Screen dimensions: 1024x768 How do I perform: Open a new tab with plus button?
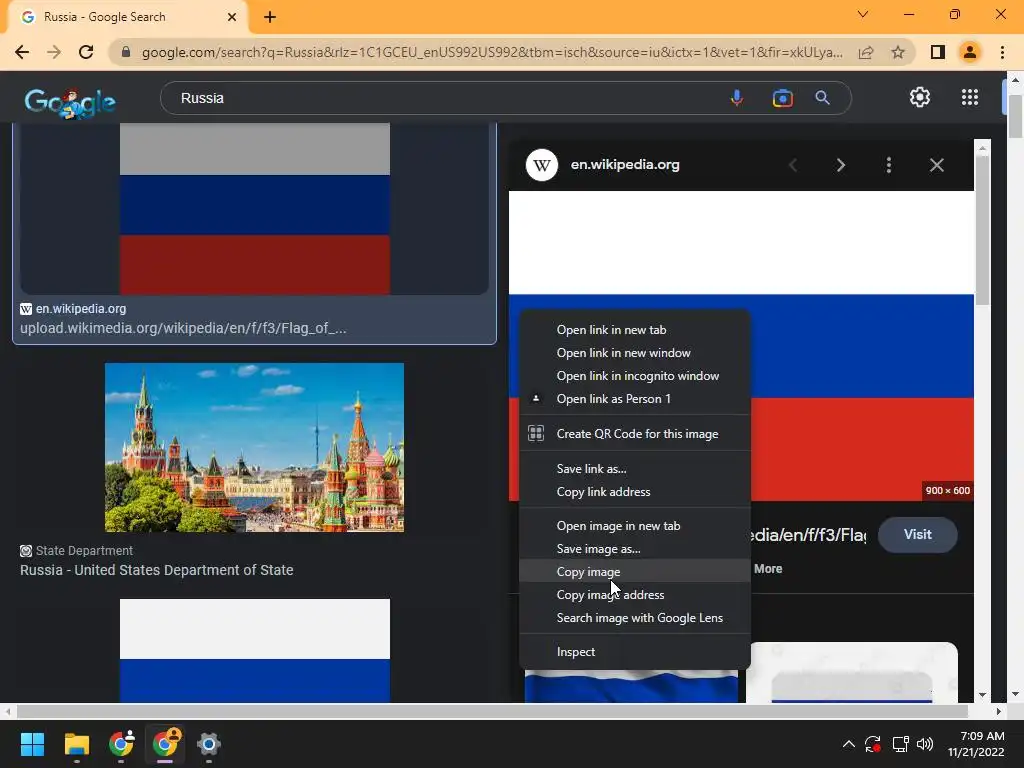(x=270, y=17)
